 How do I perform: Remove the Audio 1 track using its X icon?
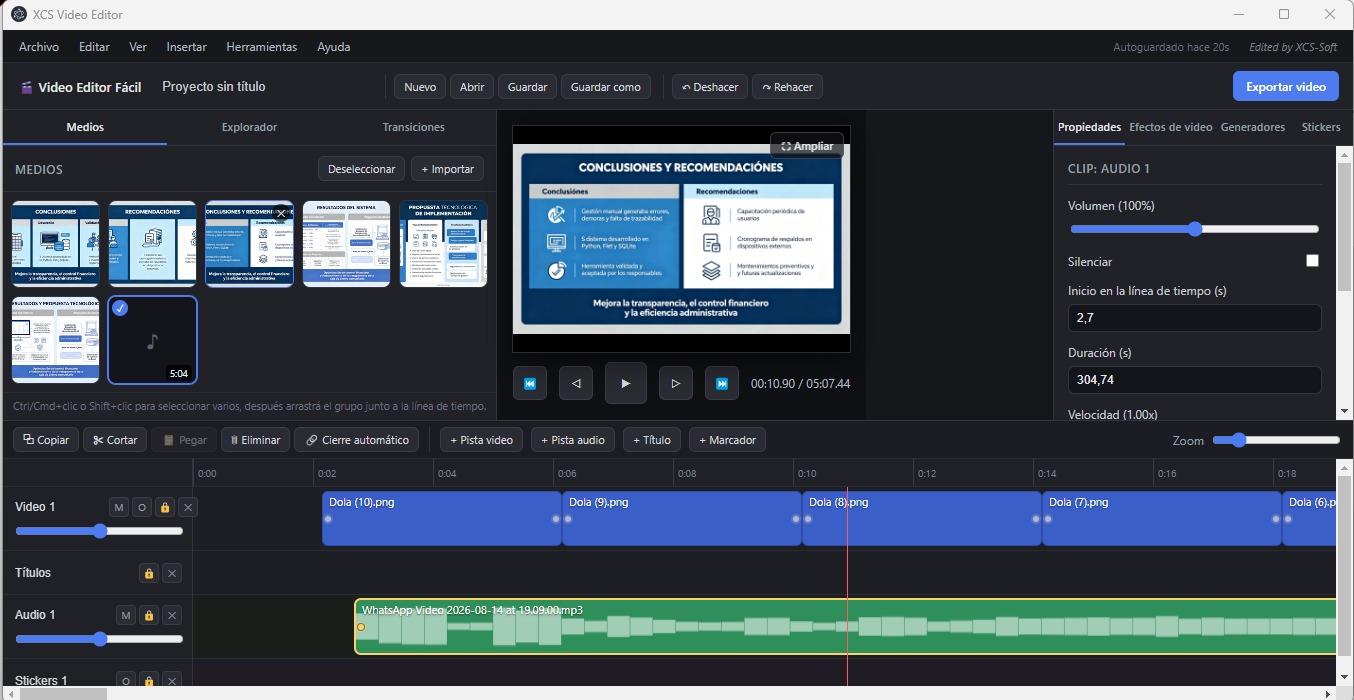(x=172, y=615)
